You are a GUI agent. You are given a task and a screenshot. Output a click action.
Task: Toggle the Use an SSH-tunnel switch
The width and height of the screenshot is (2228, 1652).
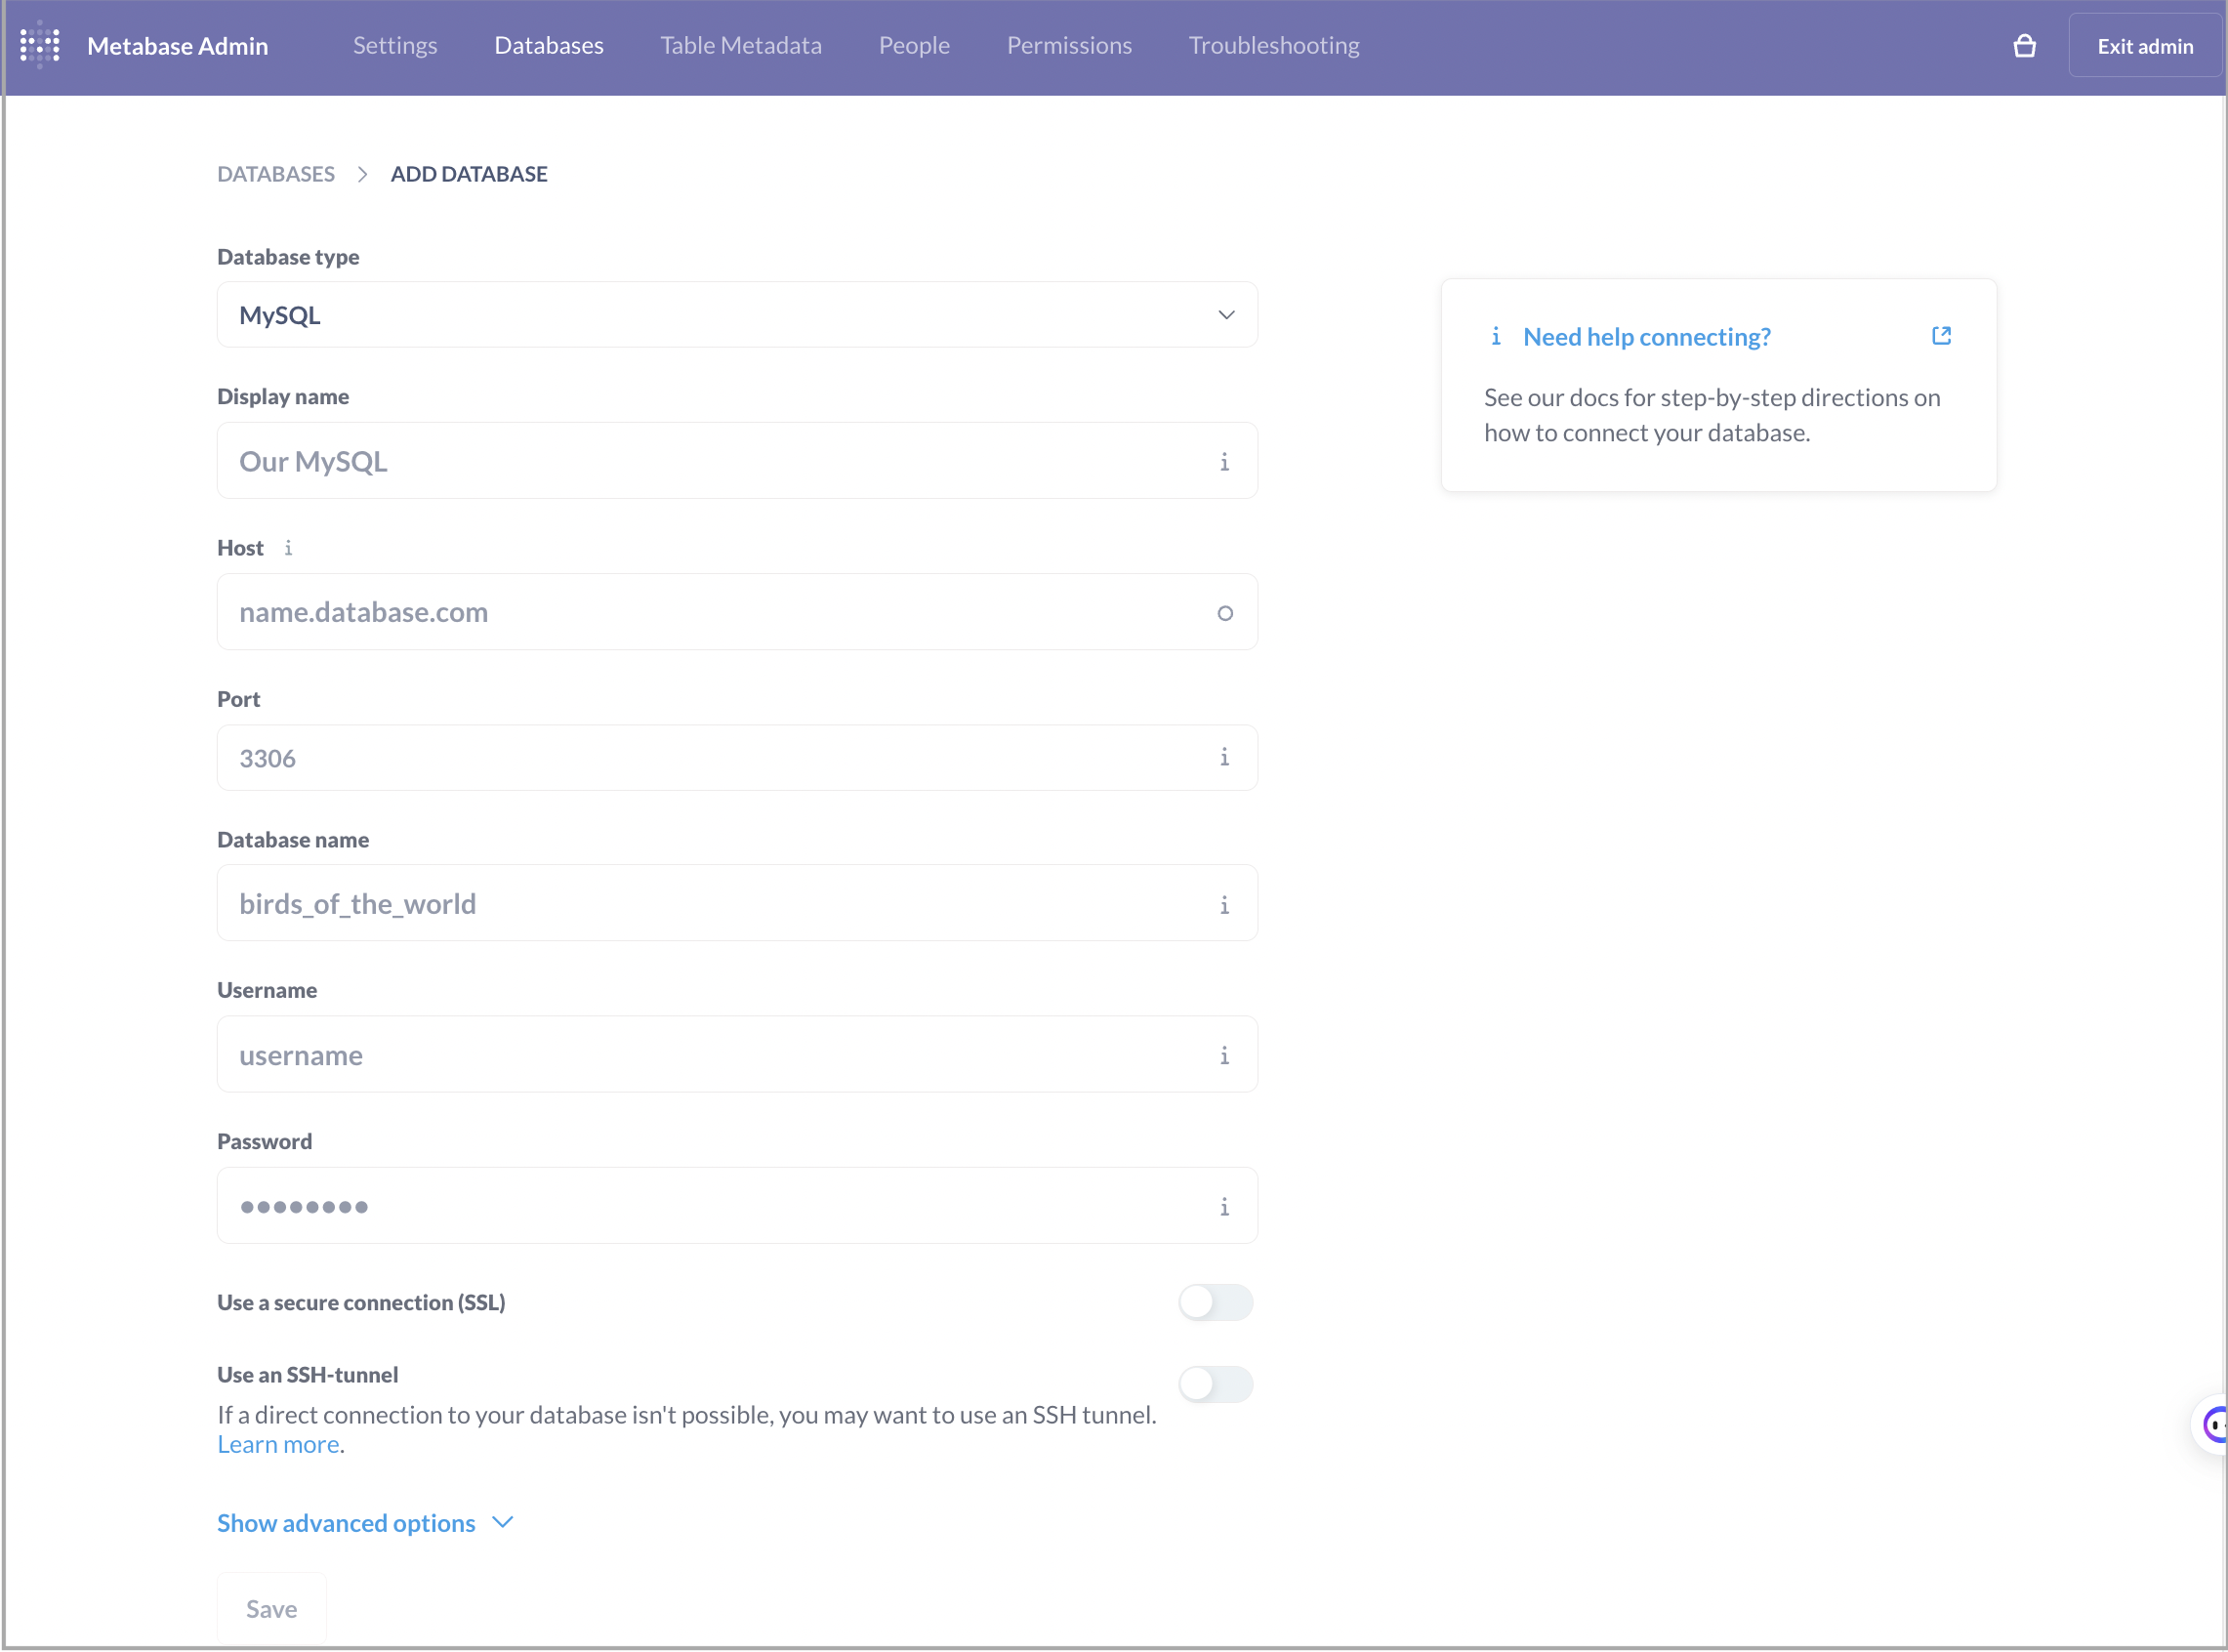[x=1213, y=1384]
